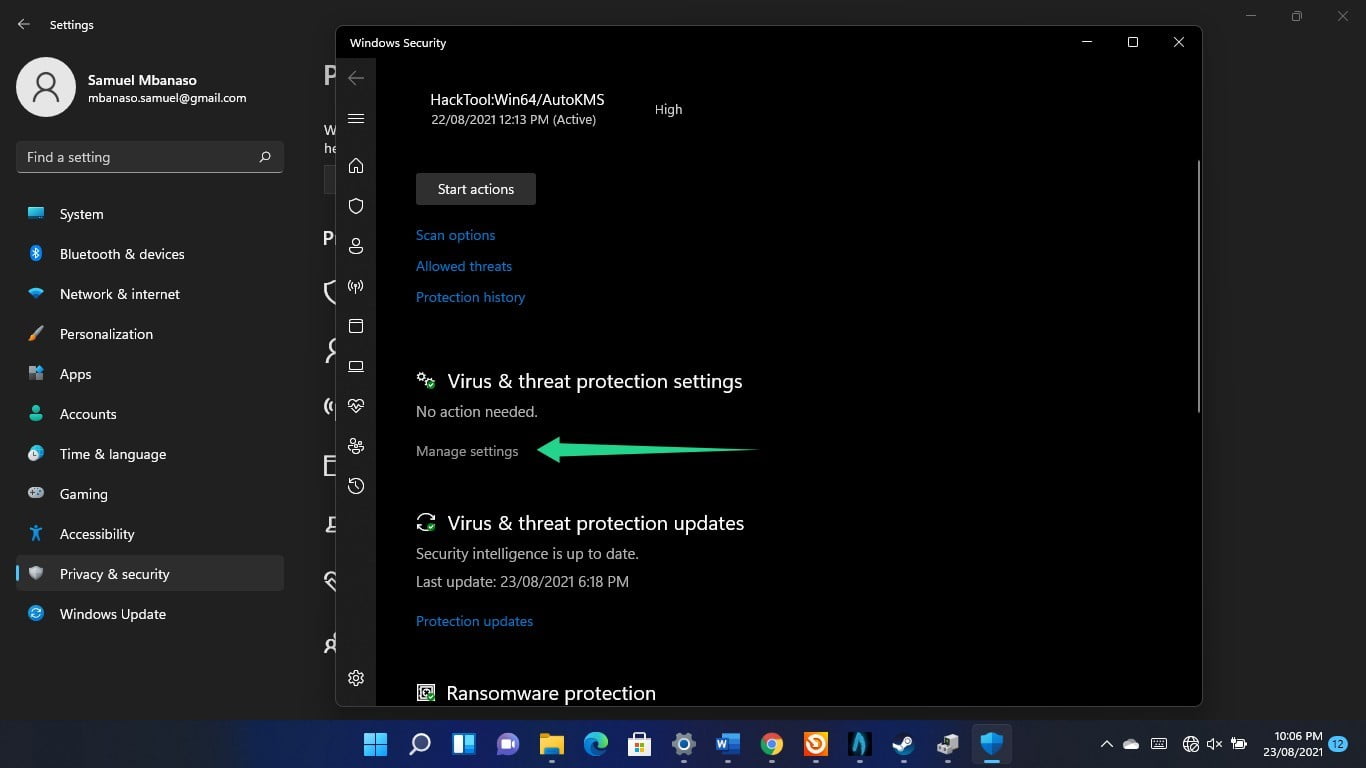Viewport: 1366px width, 768px height.
Task: Expand the Windows Security navigation menu
Action: [356, 118]
